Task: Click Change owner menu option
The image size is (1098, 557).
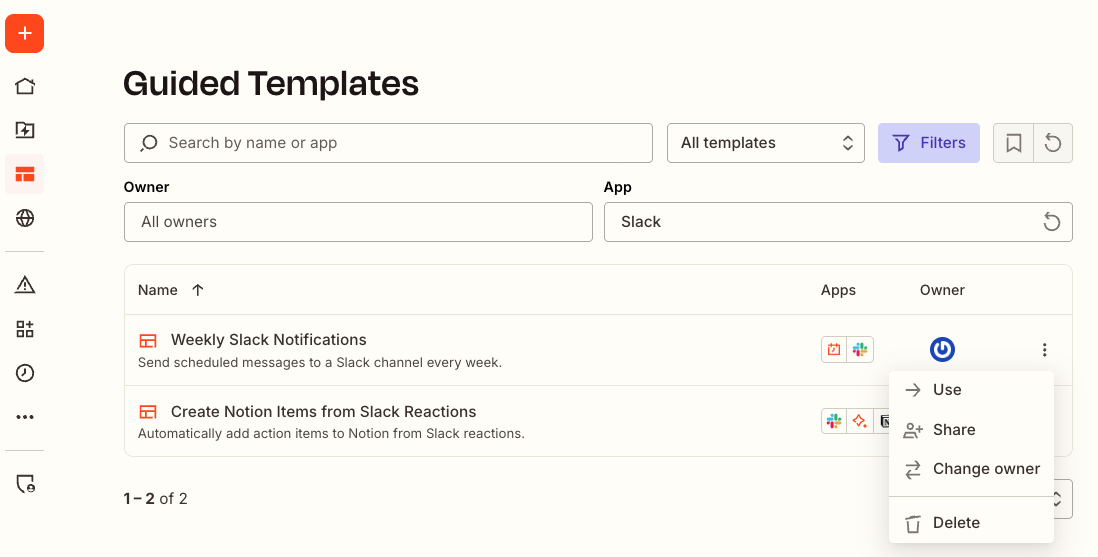Action: coord(986,469)
